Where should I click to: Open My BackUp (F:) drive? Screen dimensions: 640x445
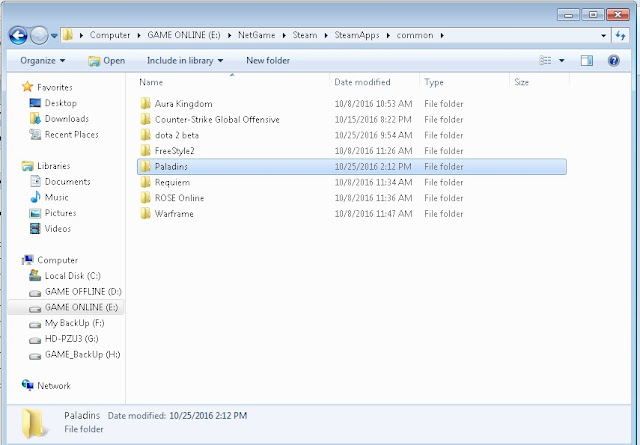point(67,323)
